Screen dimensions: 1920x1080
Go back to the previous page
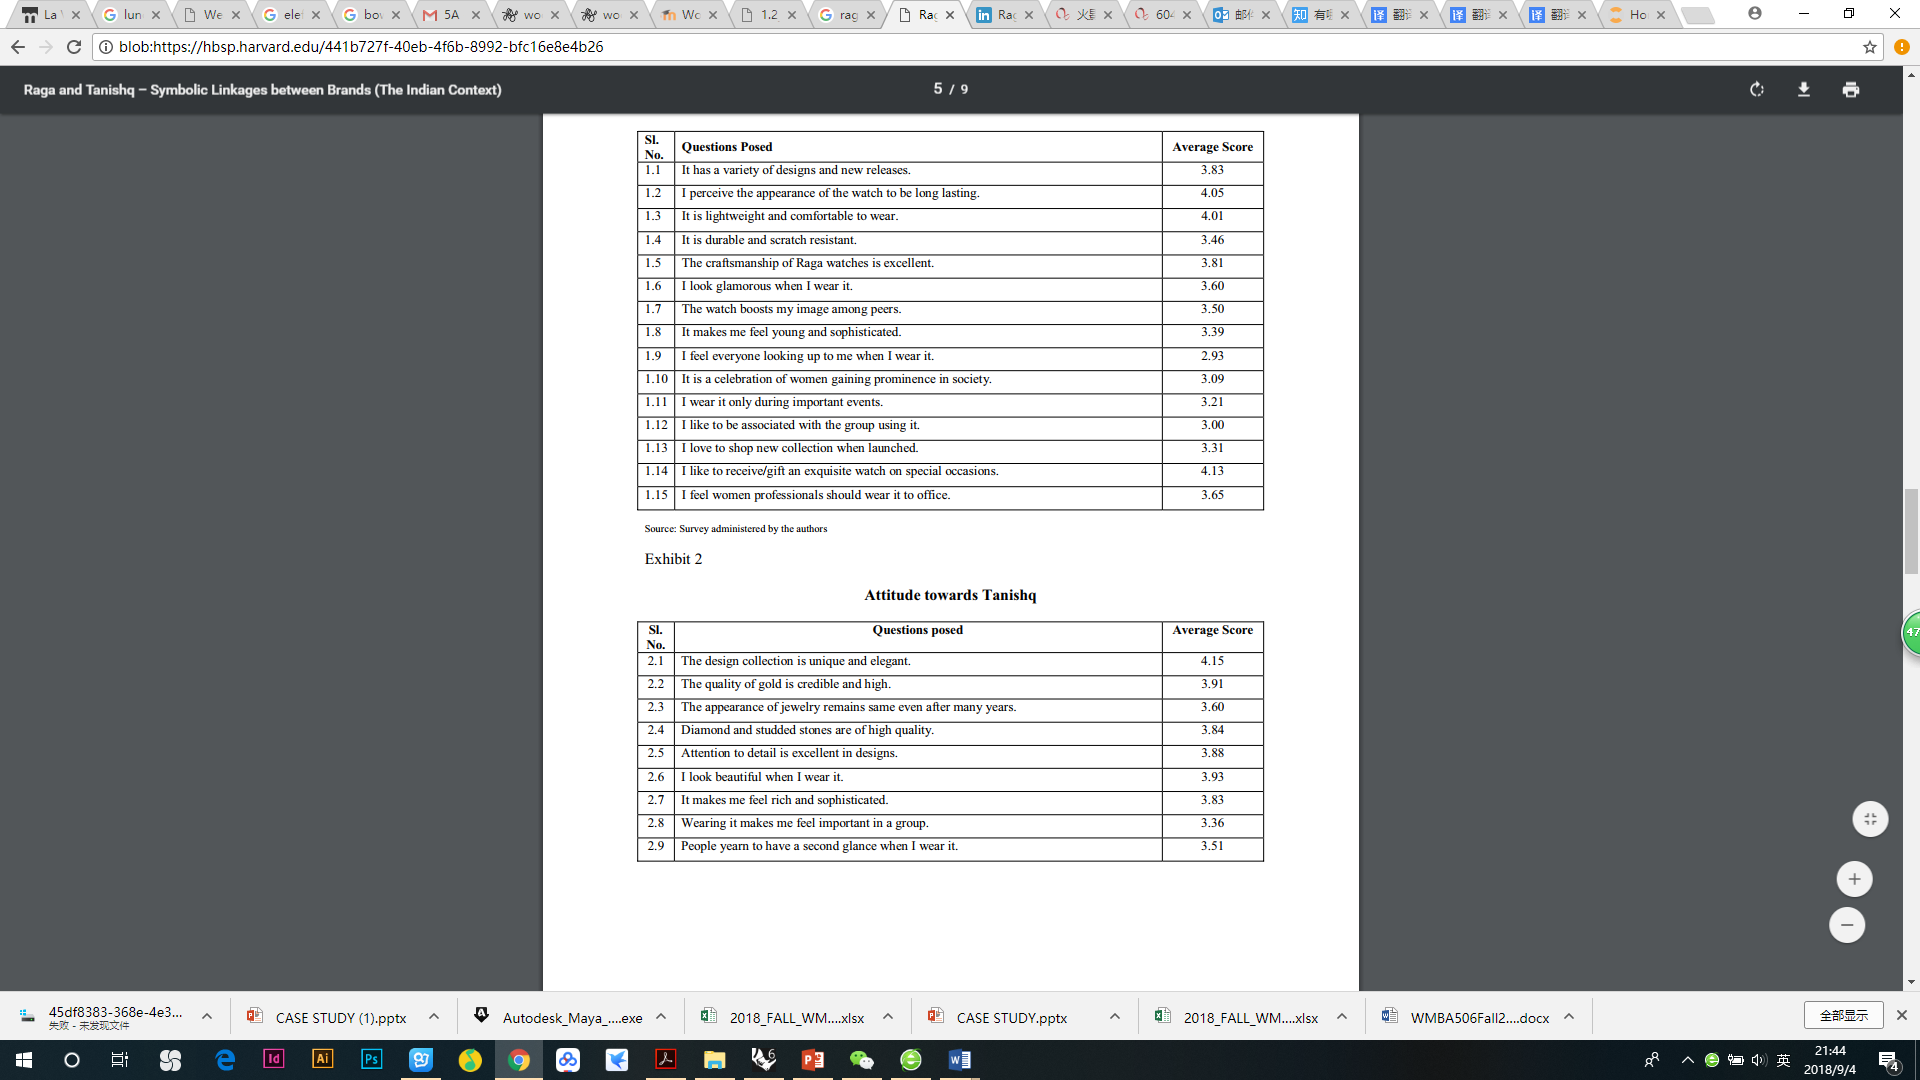point(18,47)
